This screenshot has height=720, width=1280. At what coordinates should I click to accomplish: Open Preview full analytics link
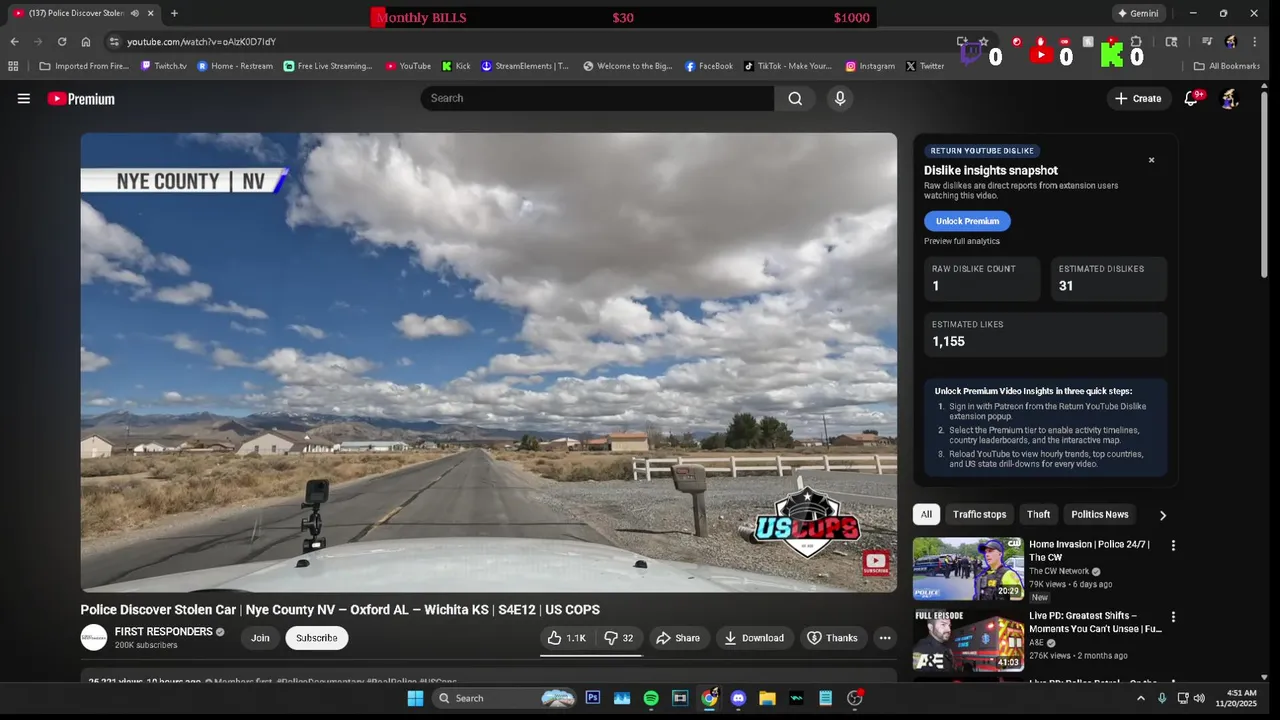pos(962,241)
